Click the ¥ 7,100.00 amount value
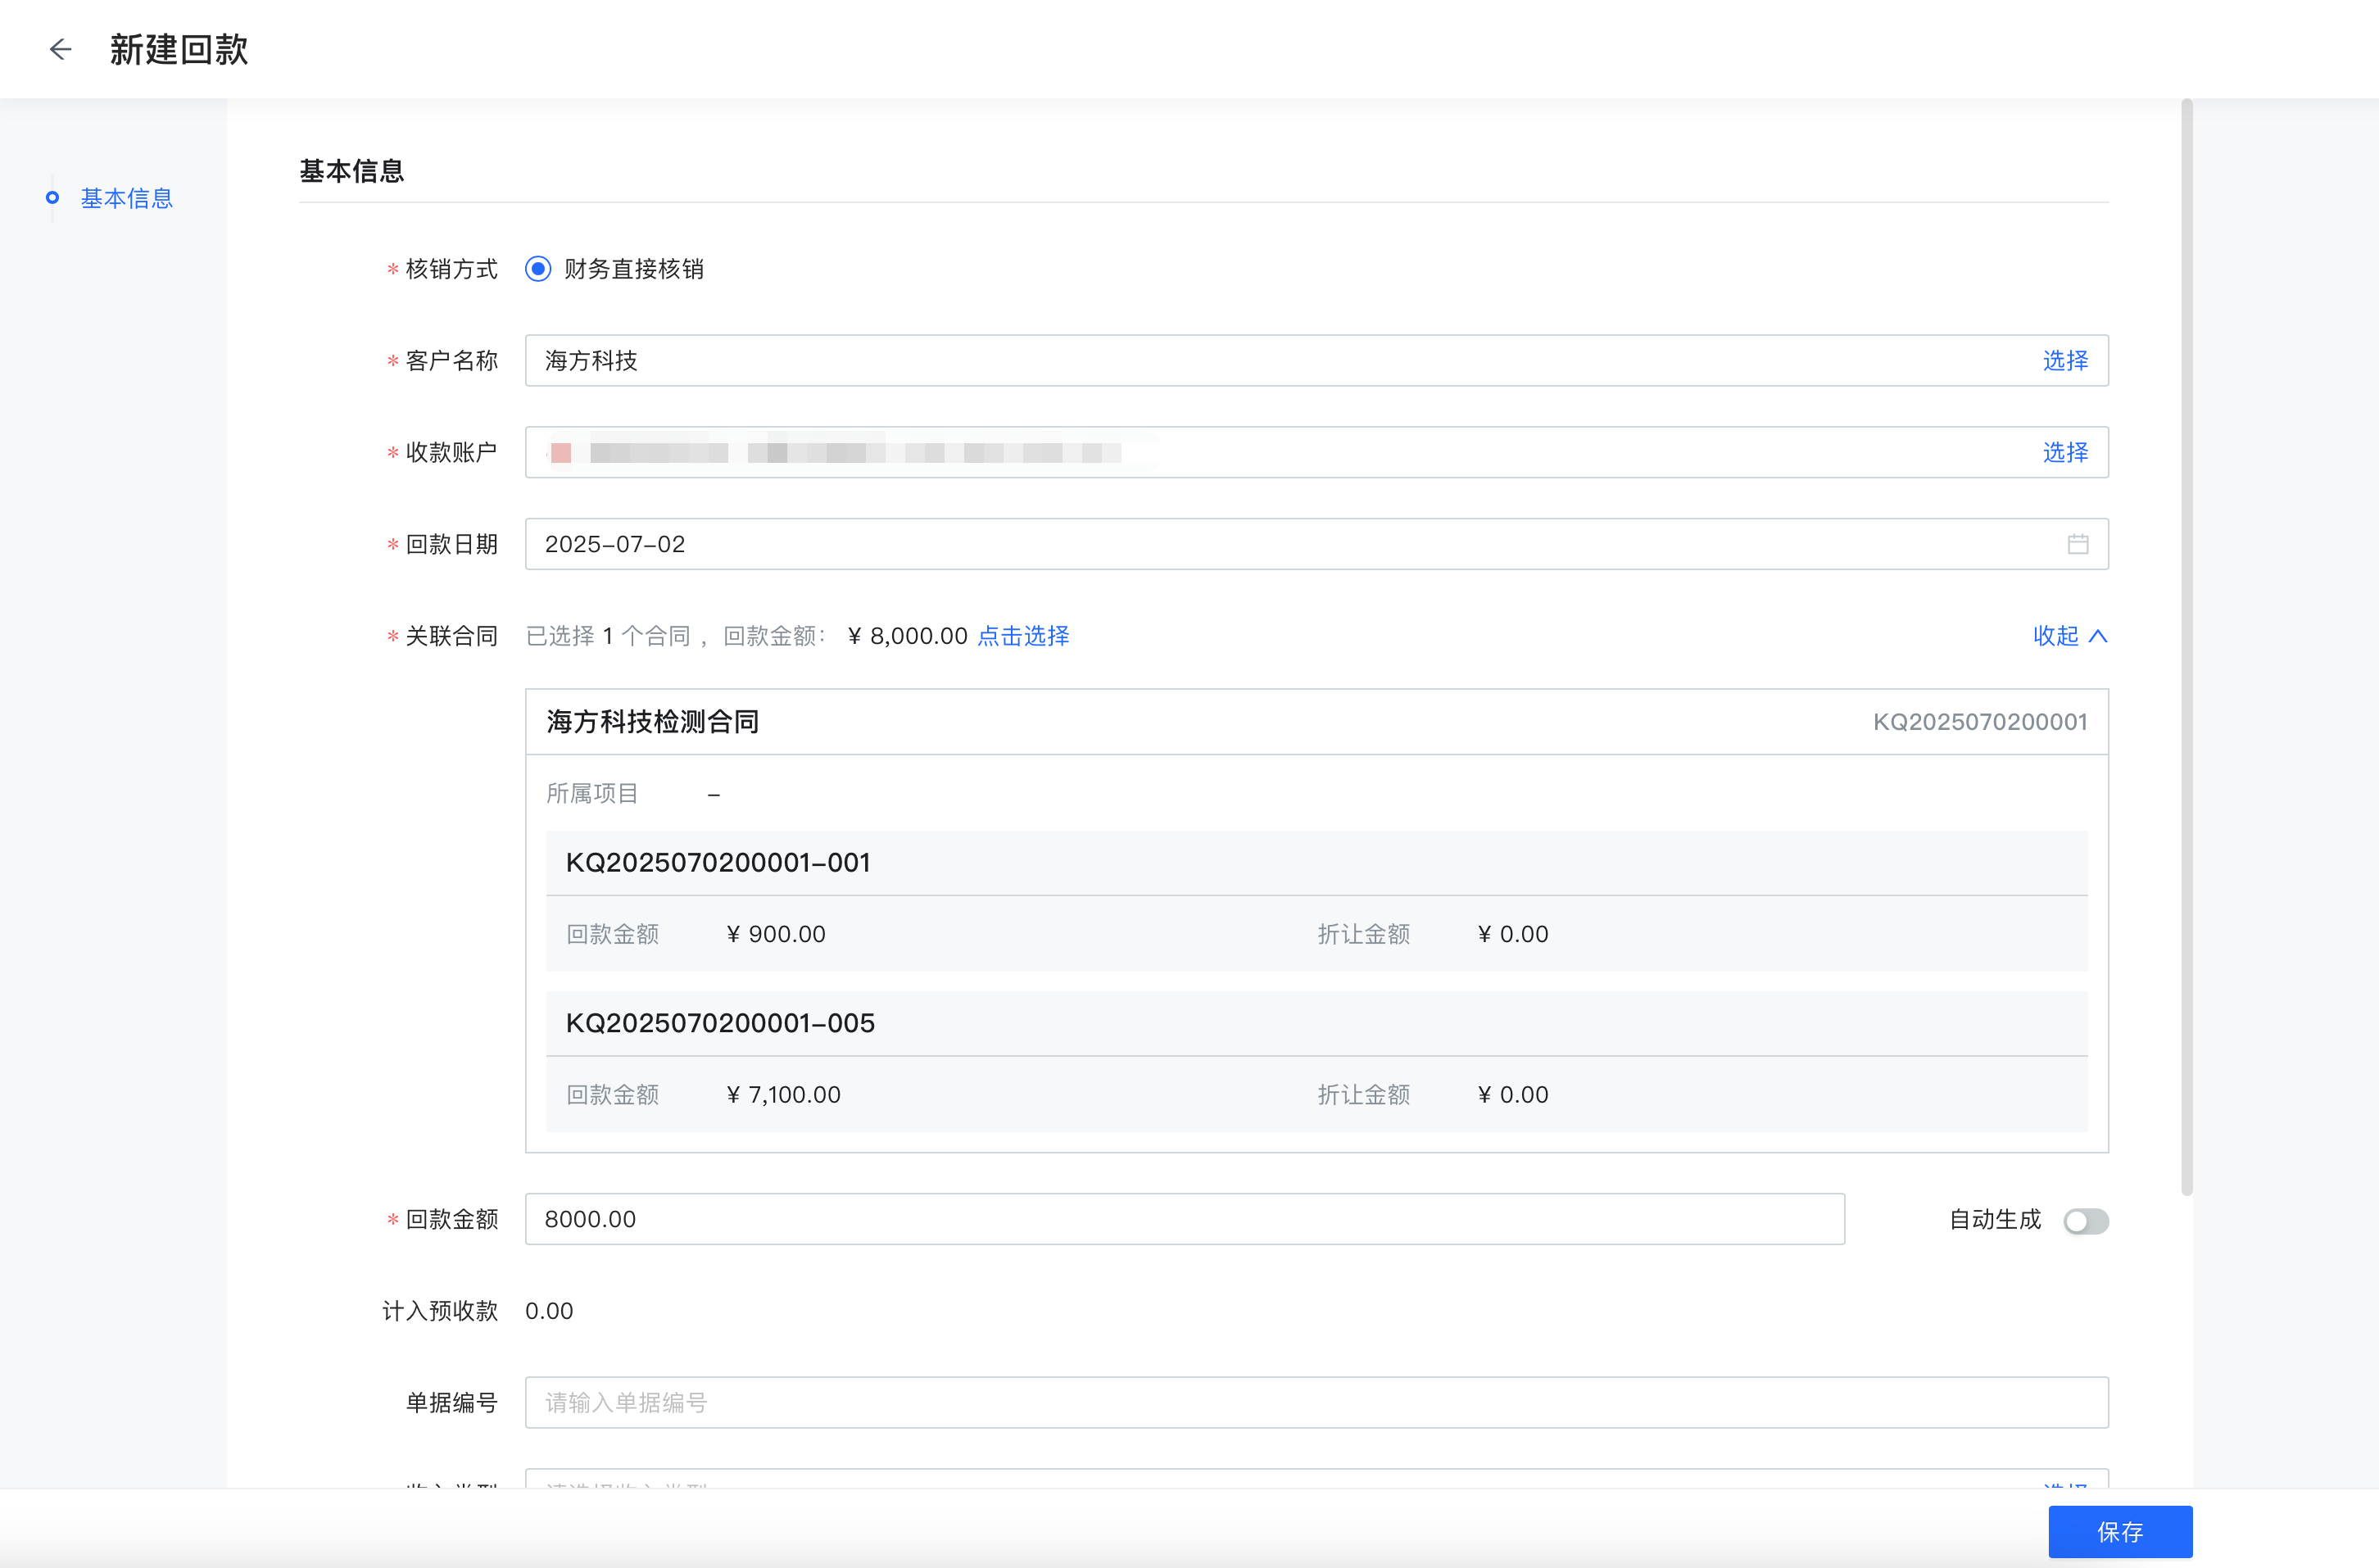The width and height of the screenshot is (2379, 1568). (x=783, y=1095)
